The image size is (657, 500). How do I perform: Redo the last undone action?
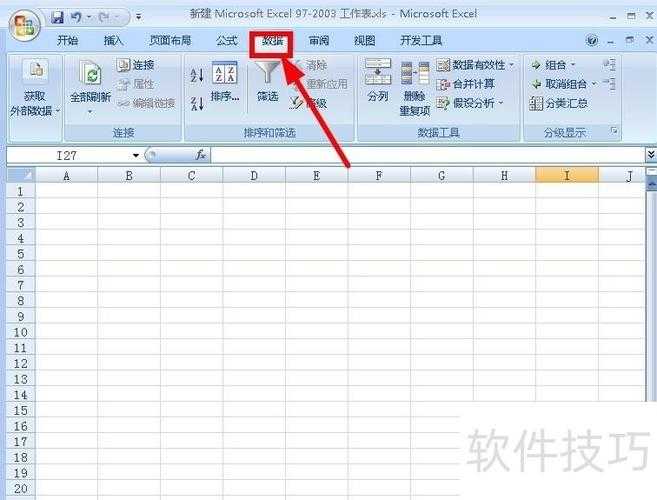tap(103, 17)
